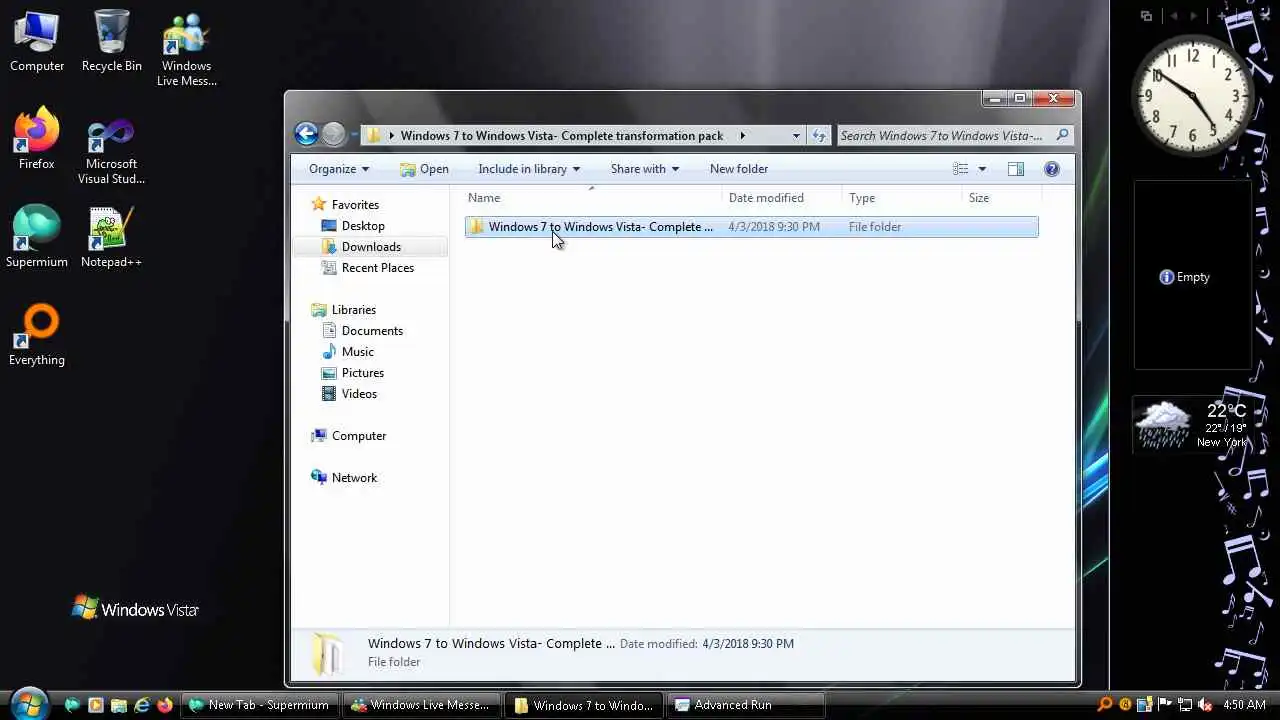Switch to Advanced Run taskbar button
This screenshot has height=720, width=1280.
pos(745,705)
